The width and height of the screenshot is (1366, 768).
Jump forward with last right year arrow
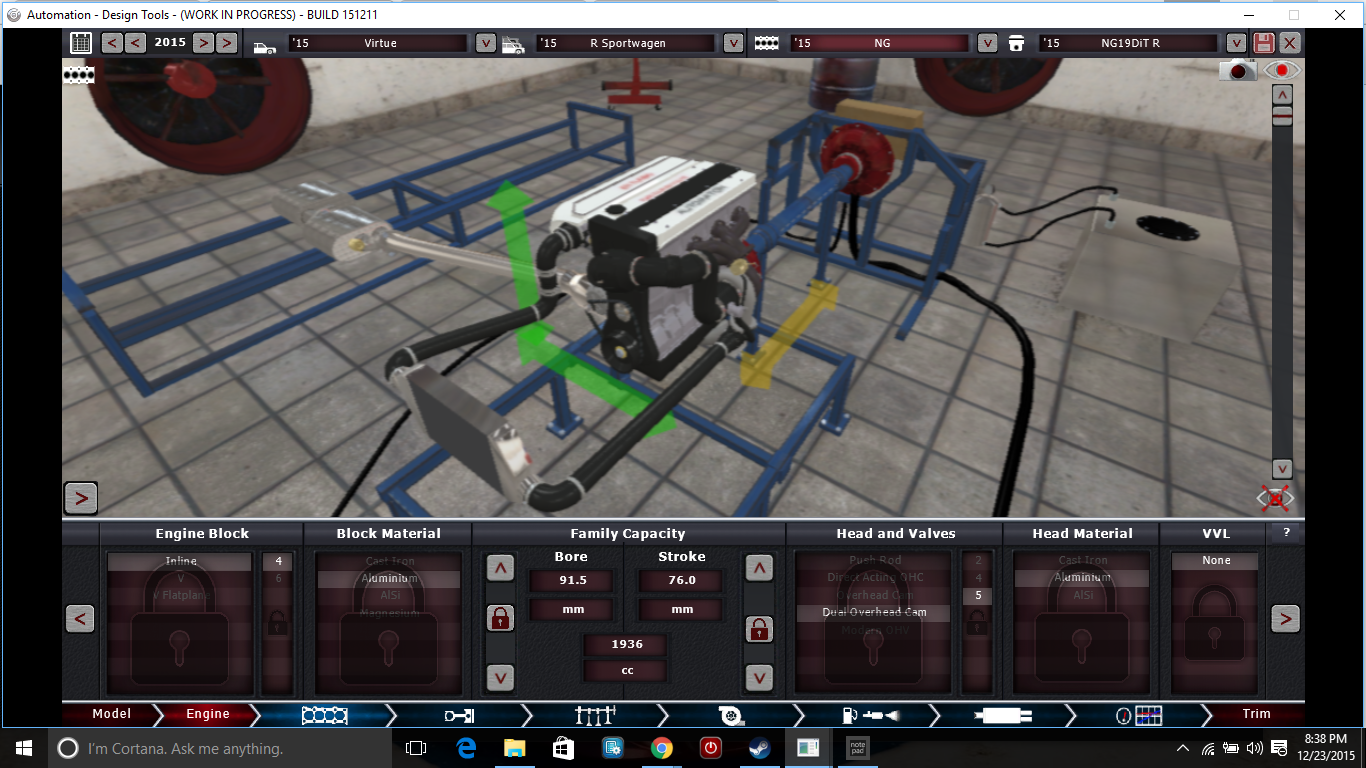click(227, 43)
